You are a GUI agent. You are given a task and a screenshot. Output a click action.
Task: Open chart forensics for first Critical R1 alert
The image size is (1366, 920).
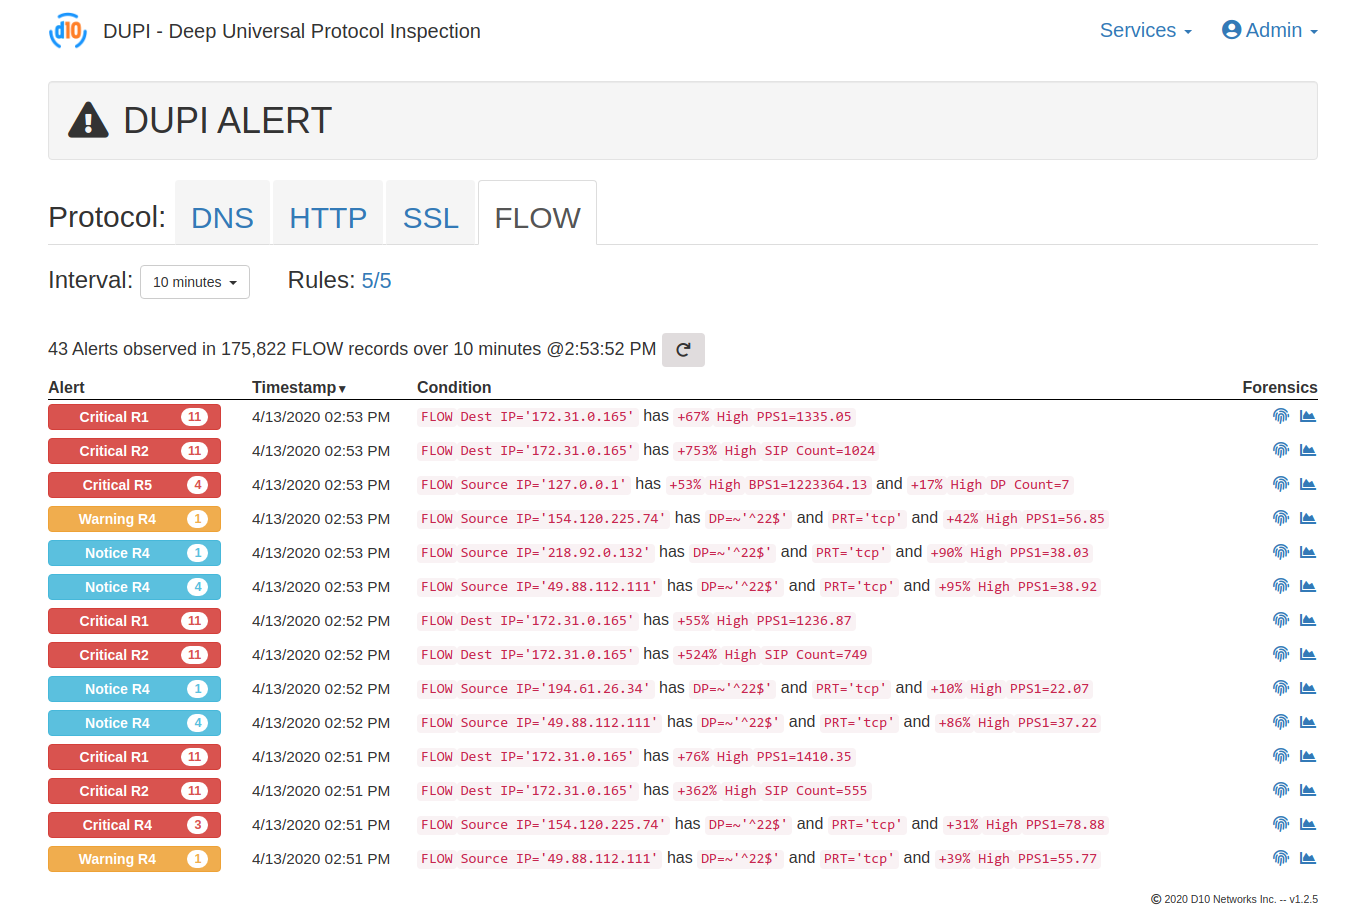pos(1307,416)
